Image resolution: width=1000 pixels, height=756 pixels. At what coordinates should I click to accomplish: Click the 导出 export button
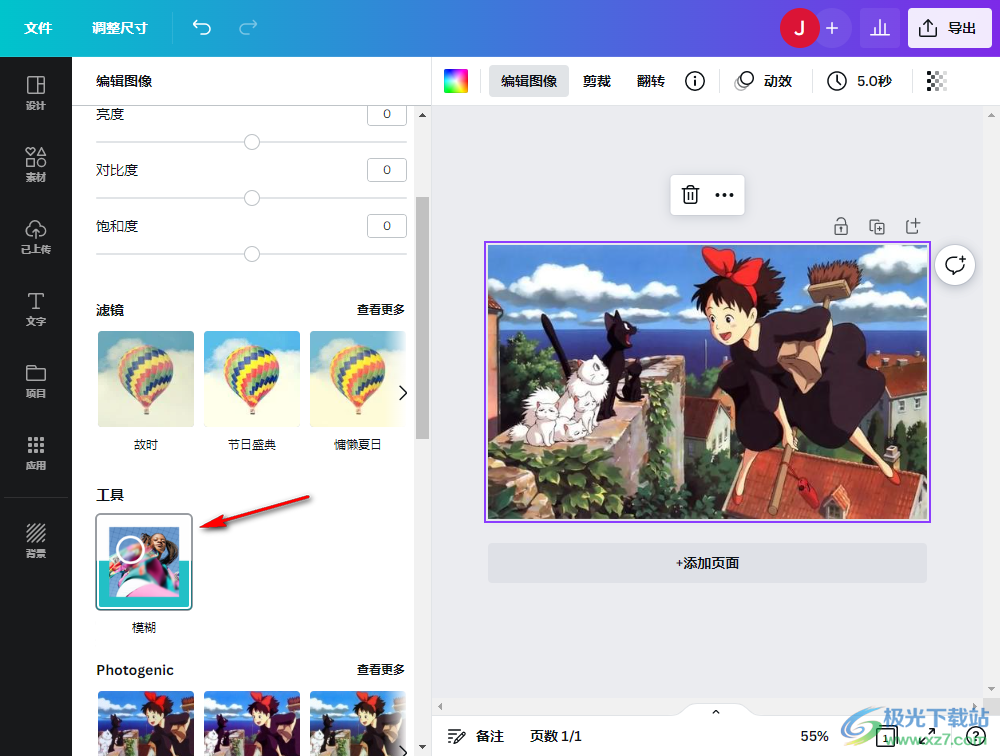[949, 28]
